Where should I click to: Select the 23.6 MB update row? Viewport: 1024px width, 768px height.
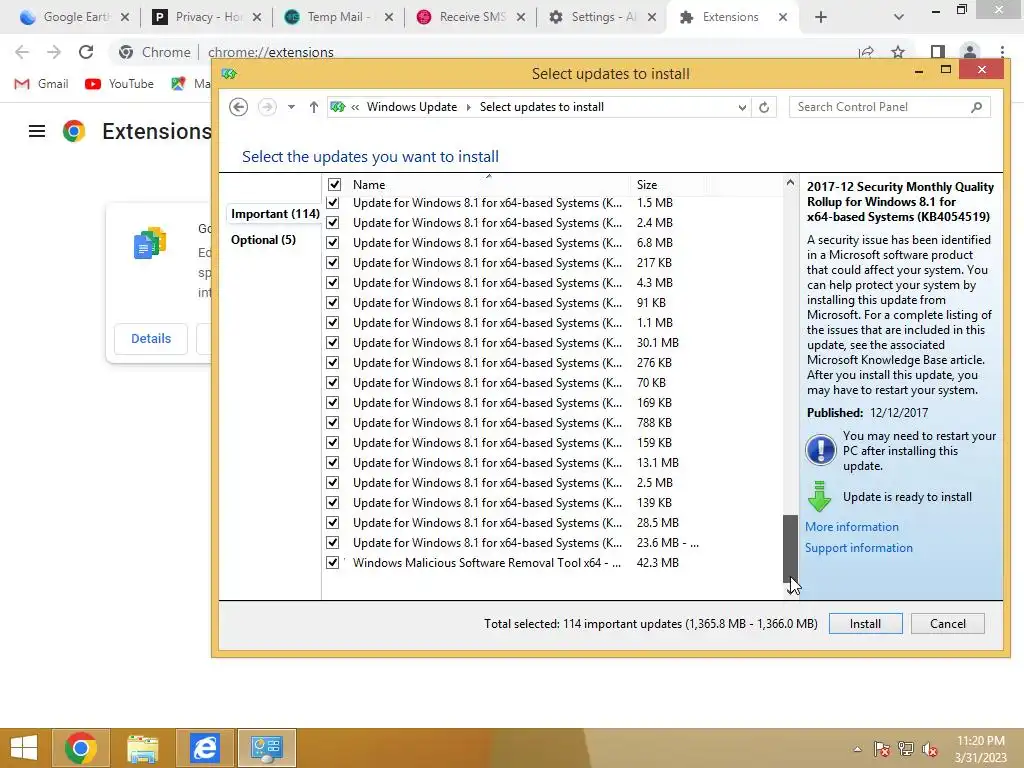pyautogui.click(x=553, y=543)
